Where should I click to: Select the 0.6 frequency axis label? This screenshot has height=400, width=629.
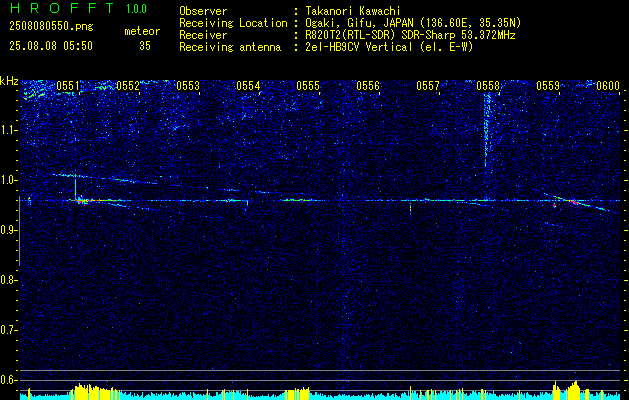click(9, 380)
